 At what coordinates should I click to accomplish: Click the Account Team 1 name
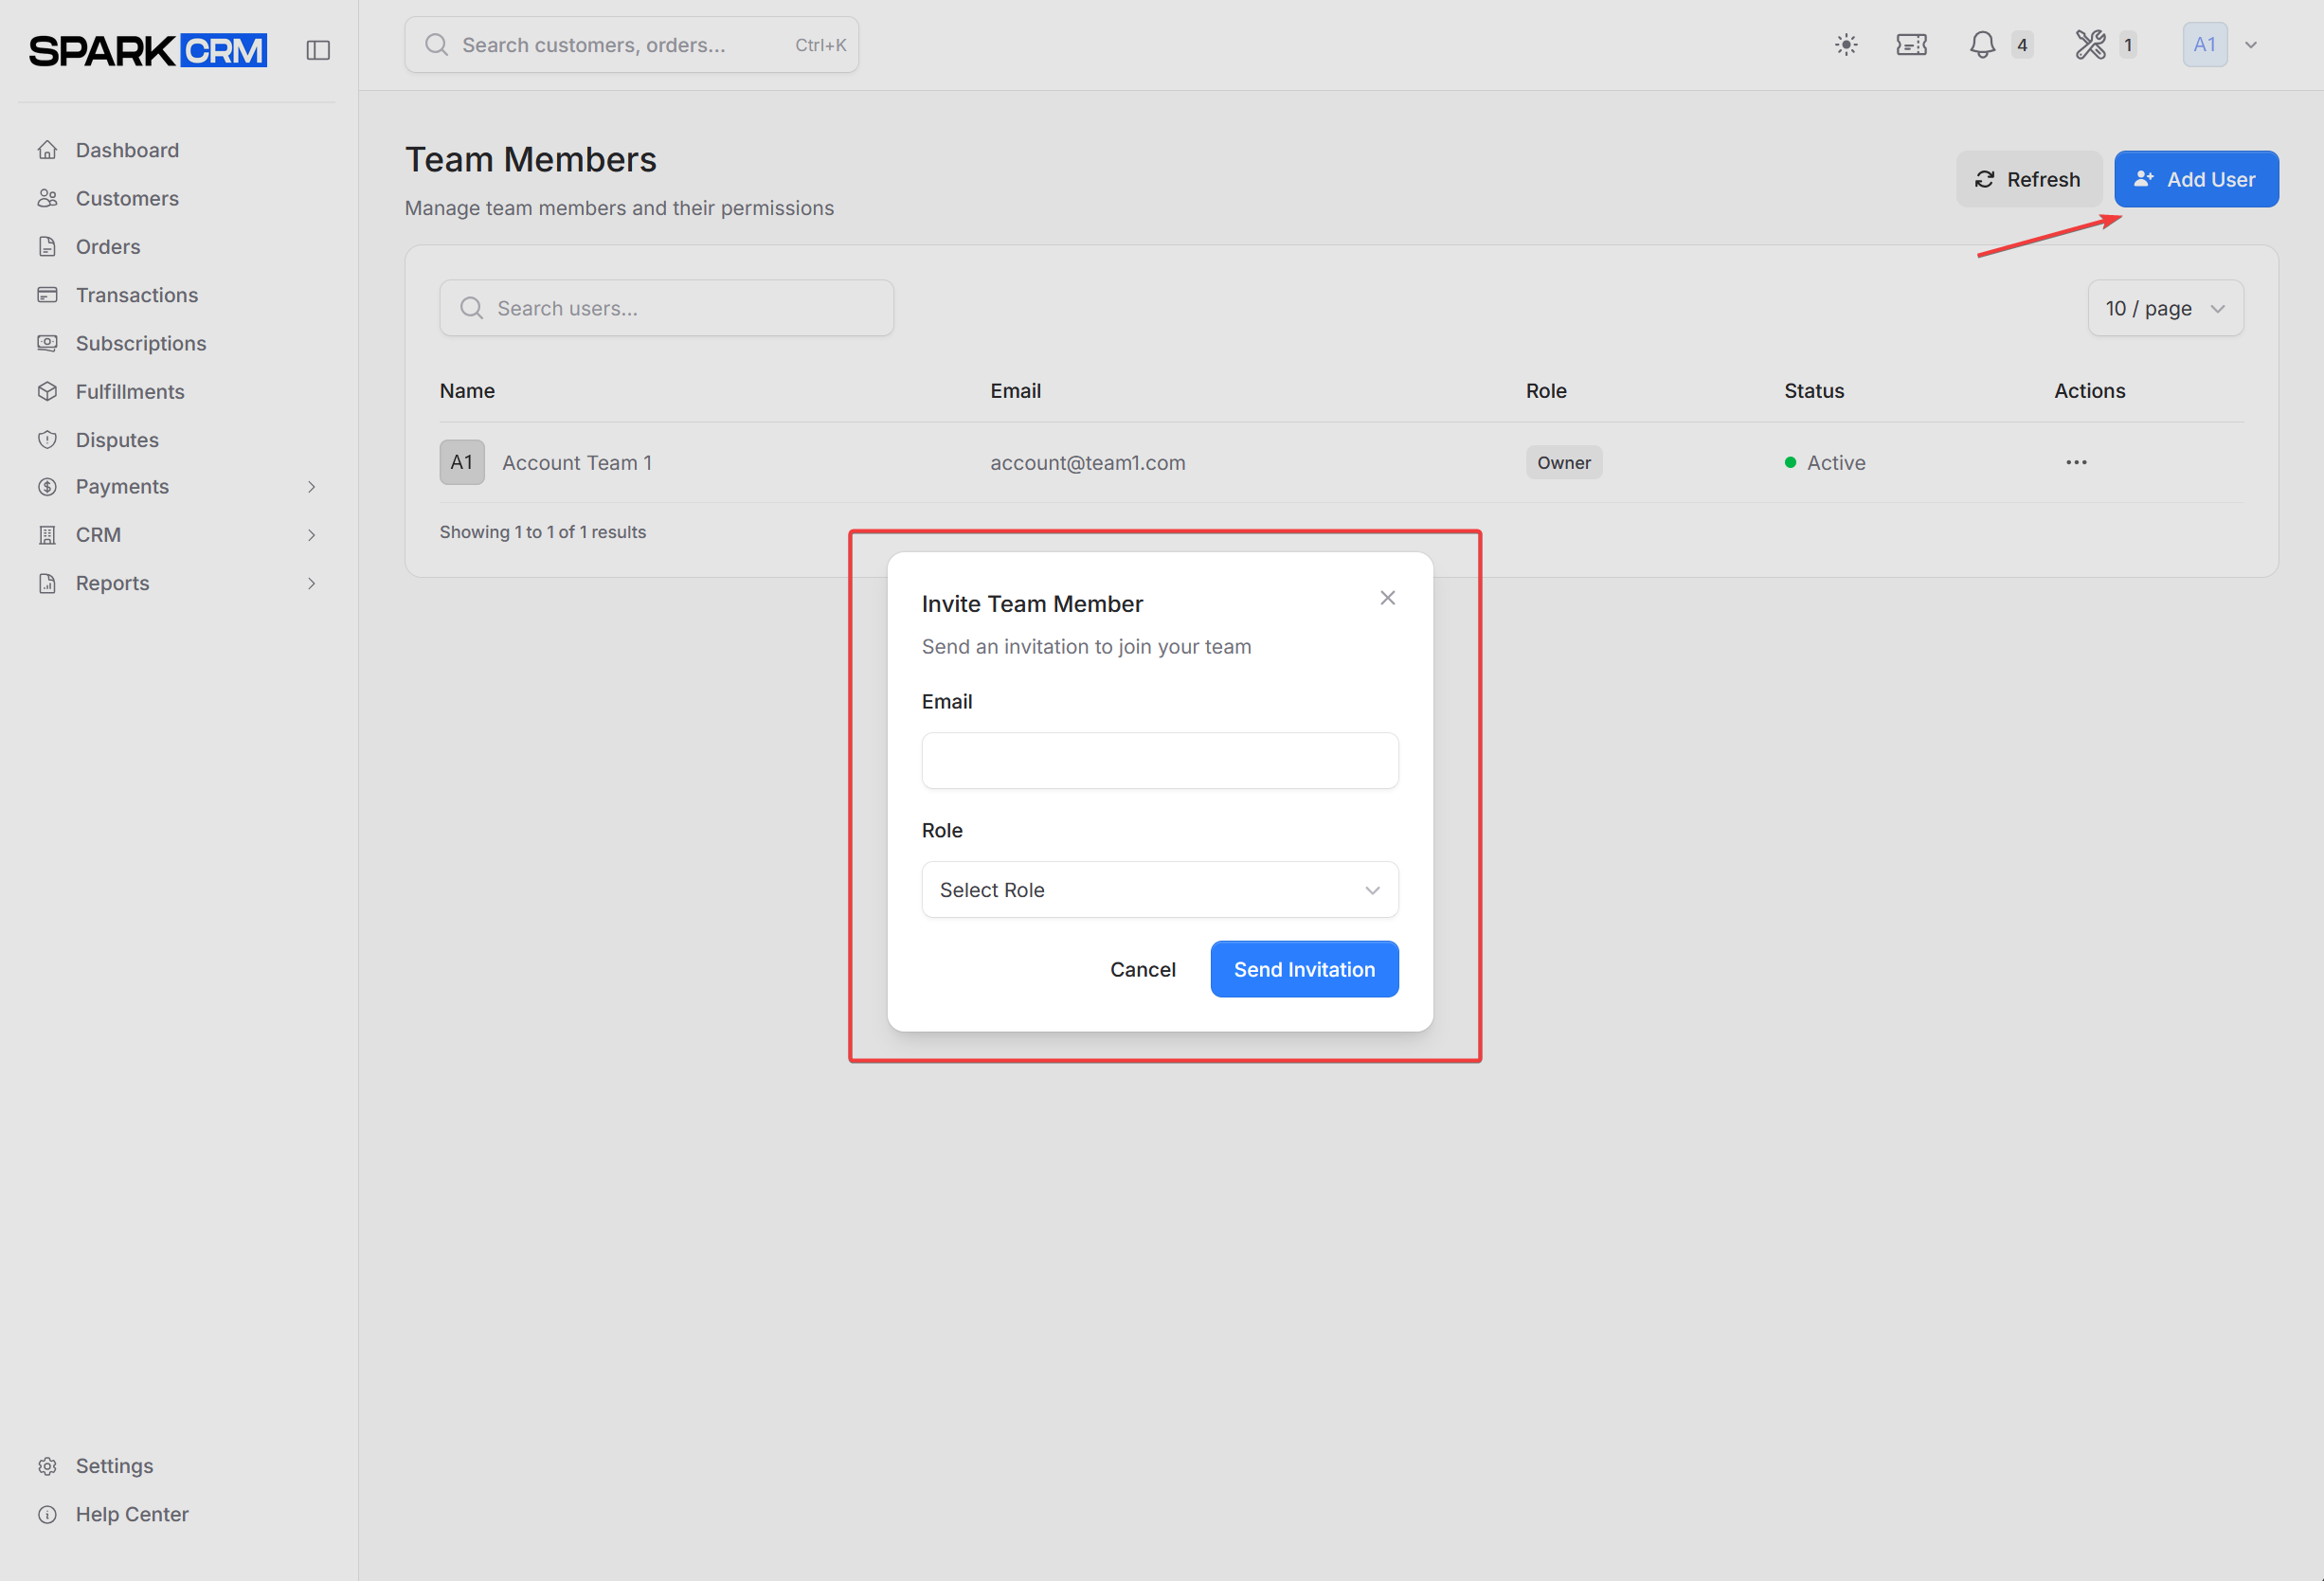click(577, 463)
